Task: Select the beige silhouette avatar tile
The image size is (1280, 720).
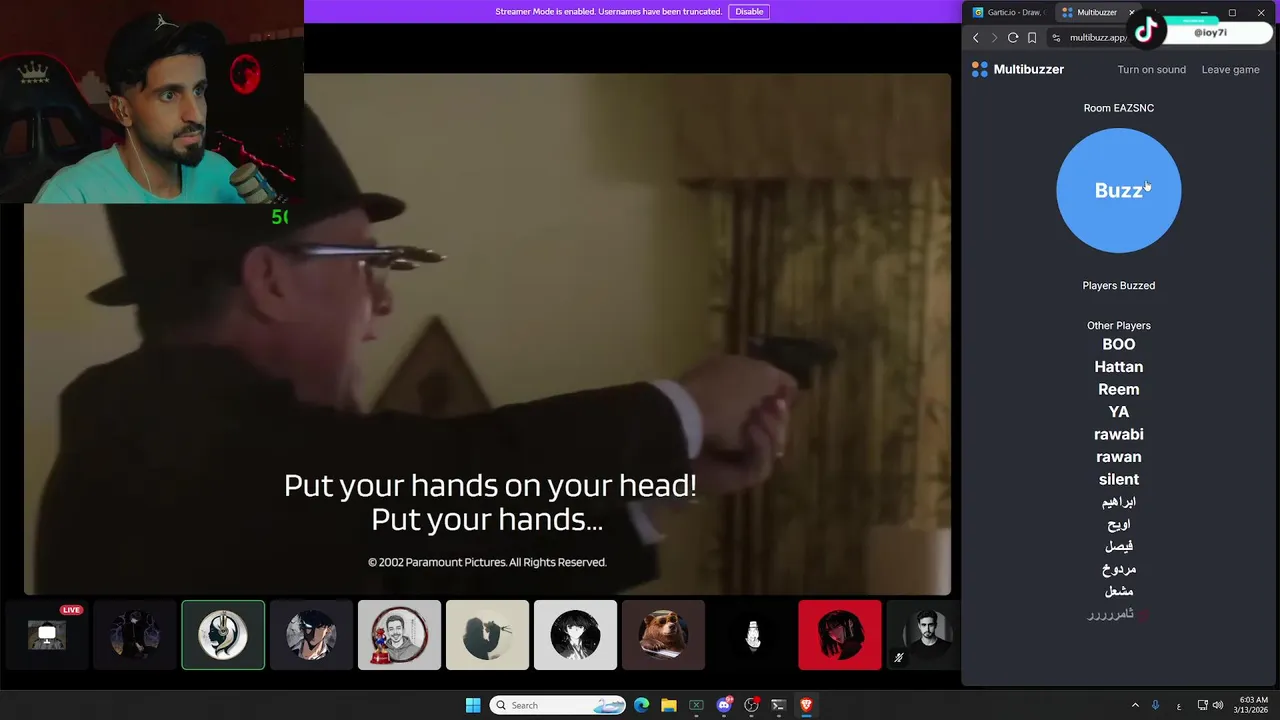Action: click(x=487, y=634)
